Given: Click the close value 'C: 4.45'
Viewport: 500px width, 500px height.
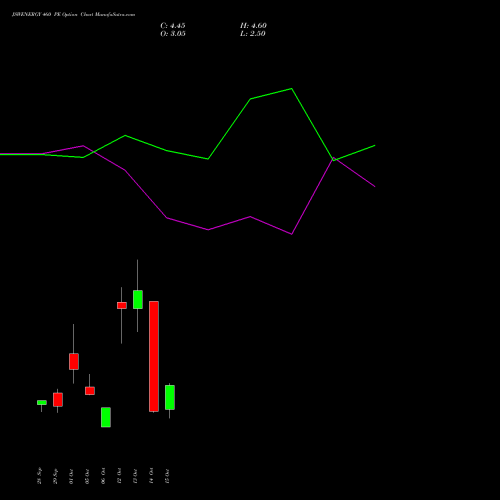Looking at the screenshot, I should coord(173,26).
